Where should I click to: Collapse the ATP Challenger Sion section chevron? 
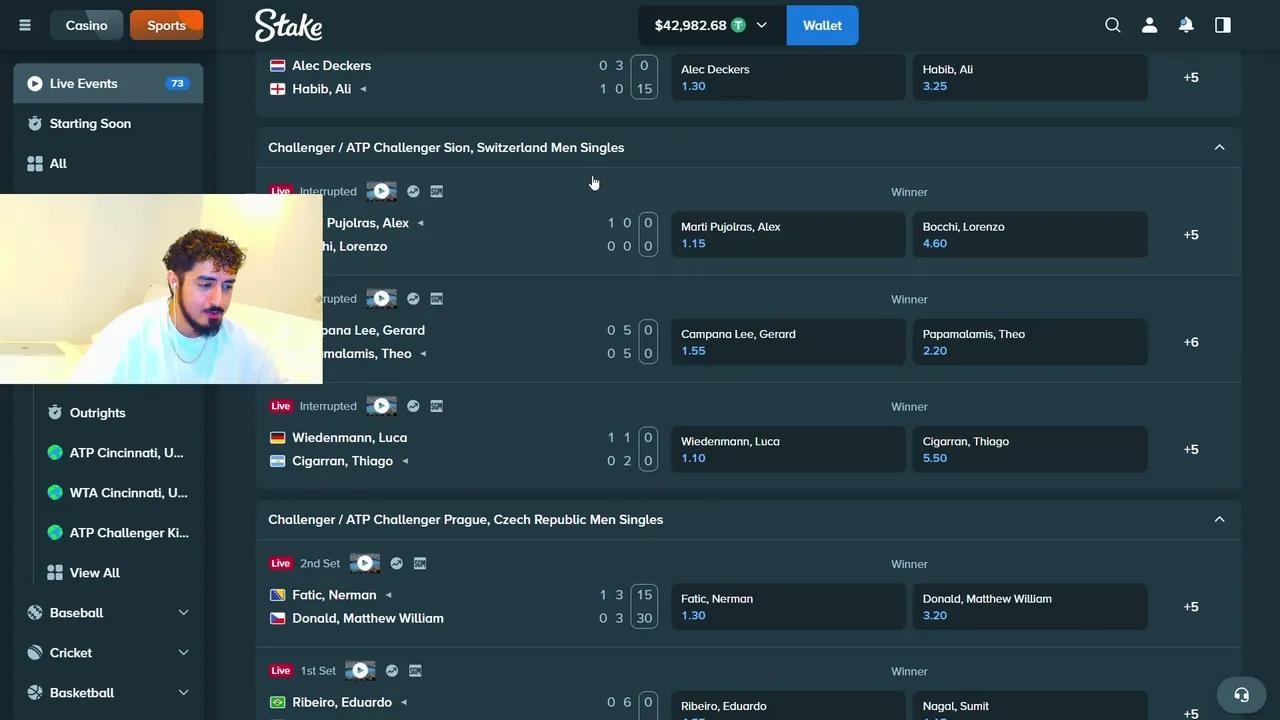[1219, 147]
